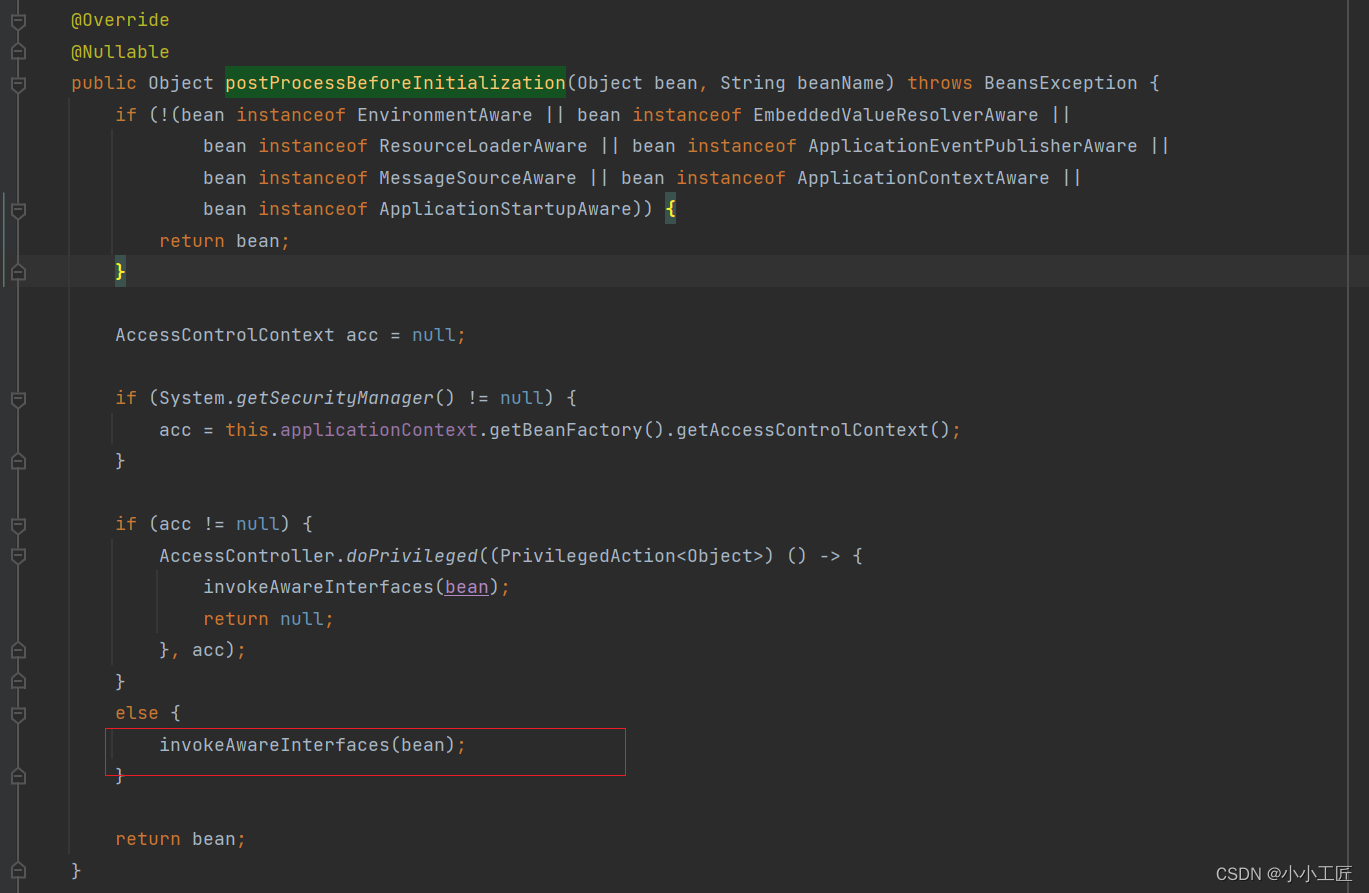
Task: Click the CSDN @小小工匠 watermark
Action: [1284, 874]
